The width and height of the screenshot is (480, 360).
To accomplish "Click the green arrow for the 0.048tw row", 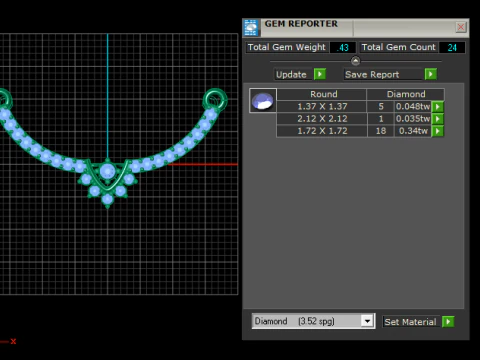I will [438, 107].
